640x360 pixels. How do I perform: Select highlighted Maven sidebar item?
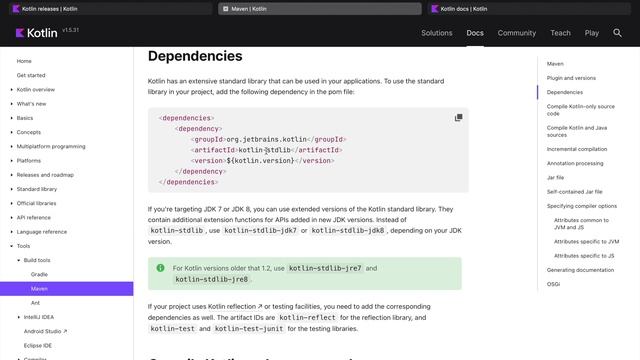[67, 289]
